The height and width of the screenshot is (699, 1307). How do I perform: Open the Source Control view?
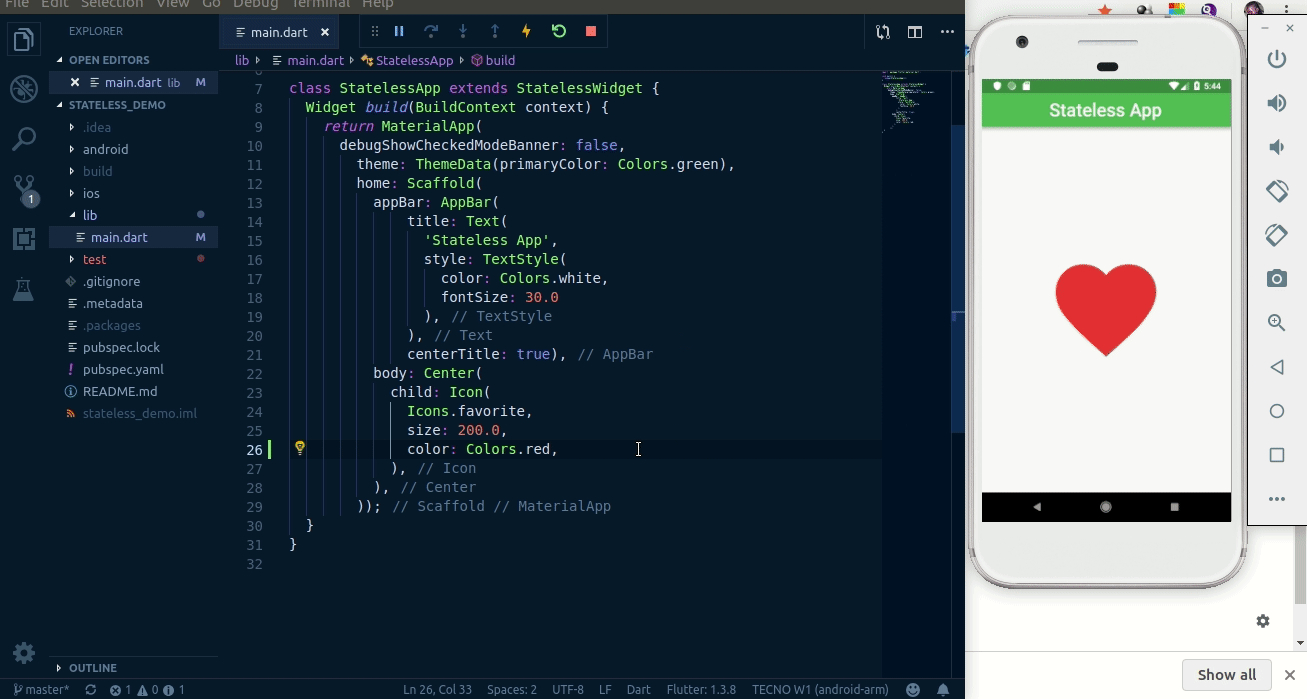pyautogui.click(x=23, y=190)
